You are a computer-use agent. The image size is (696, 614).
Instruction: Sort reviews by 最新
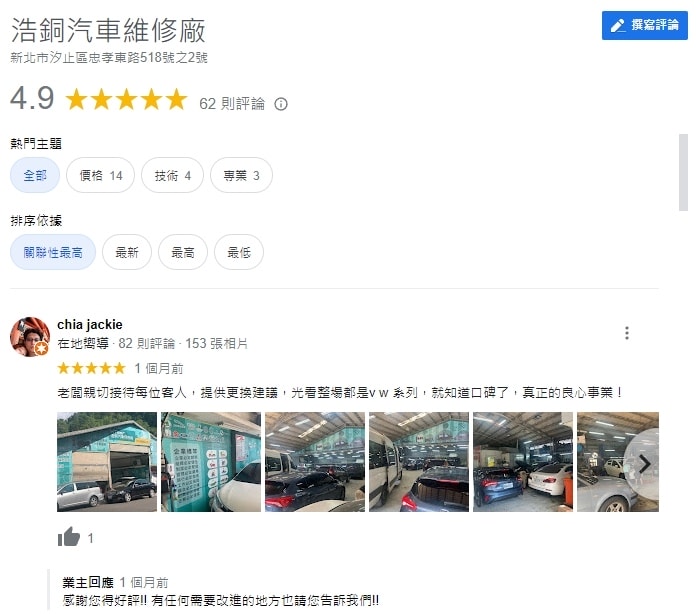[127, 252]
